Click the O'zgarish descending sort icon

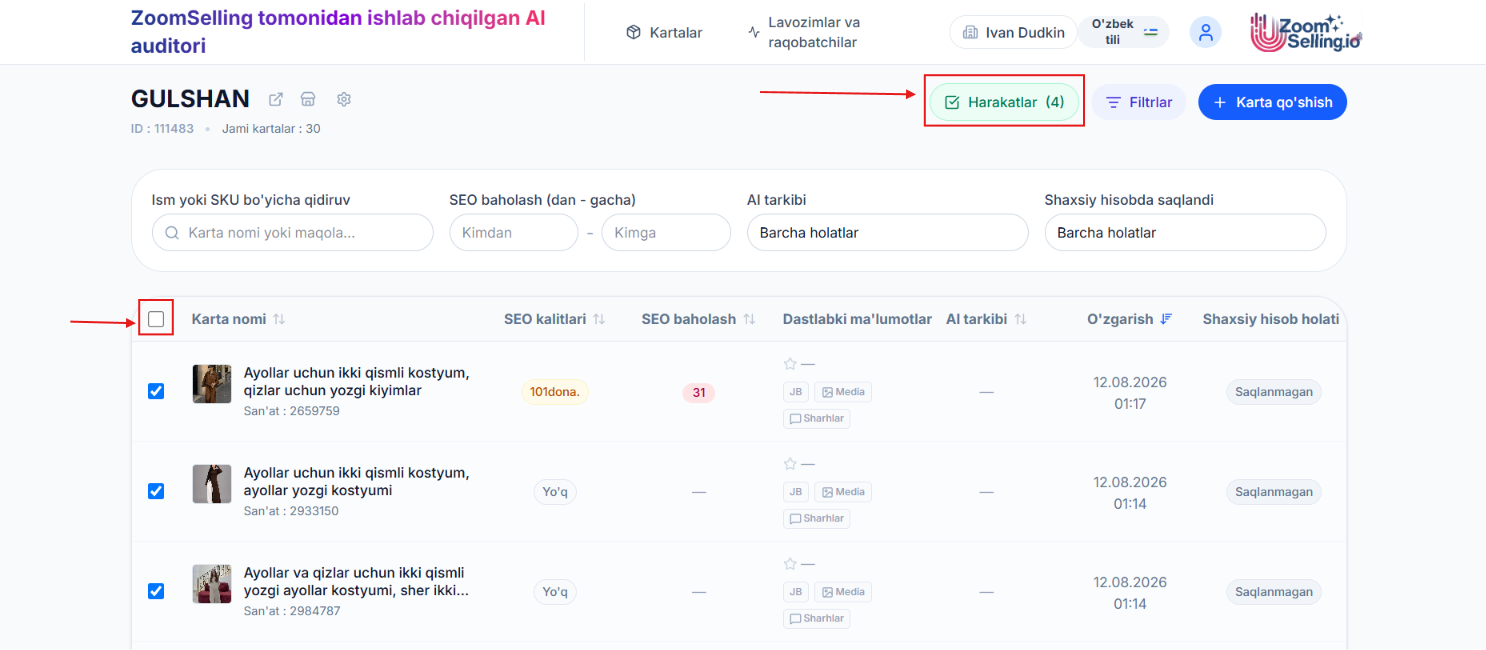[1166, 319]
